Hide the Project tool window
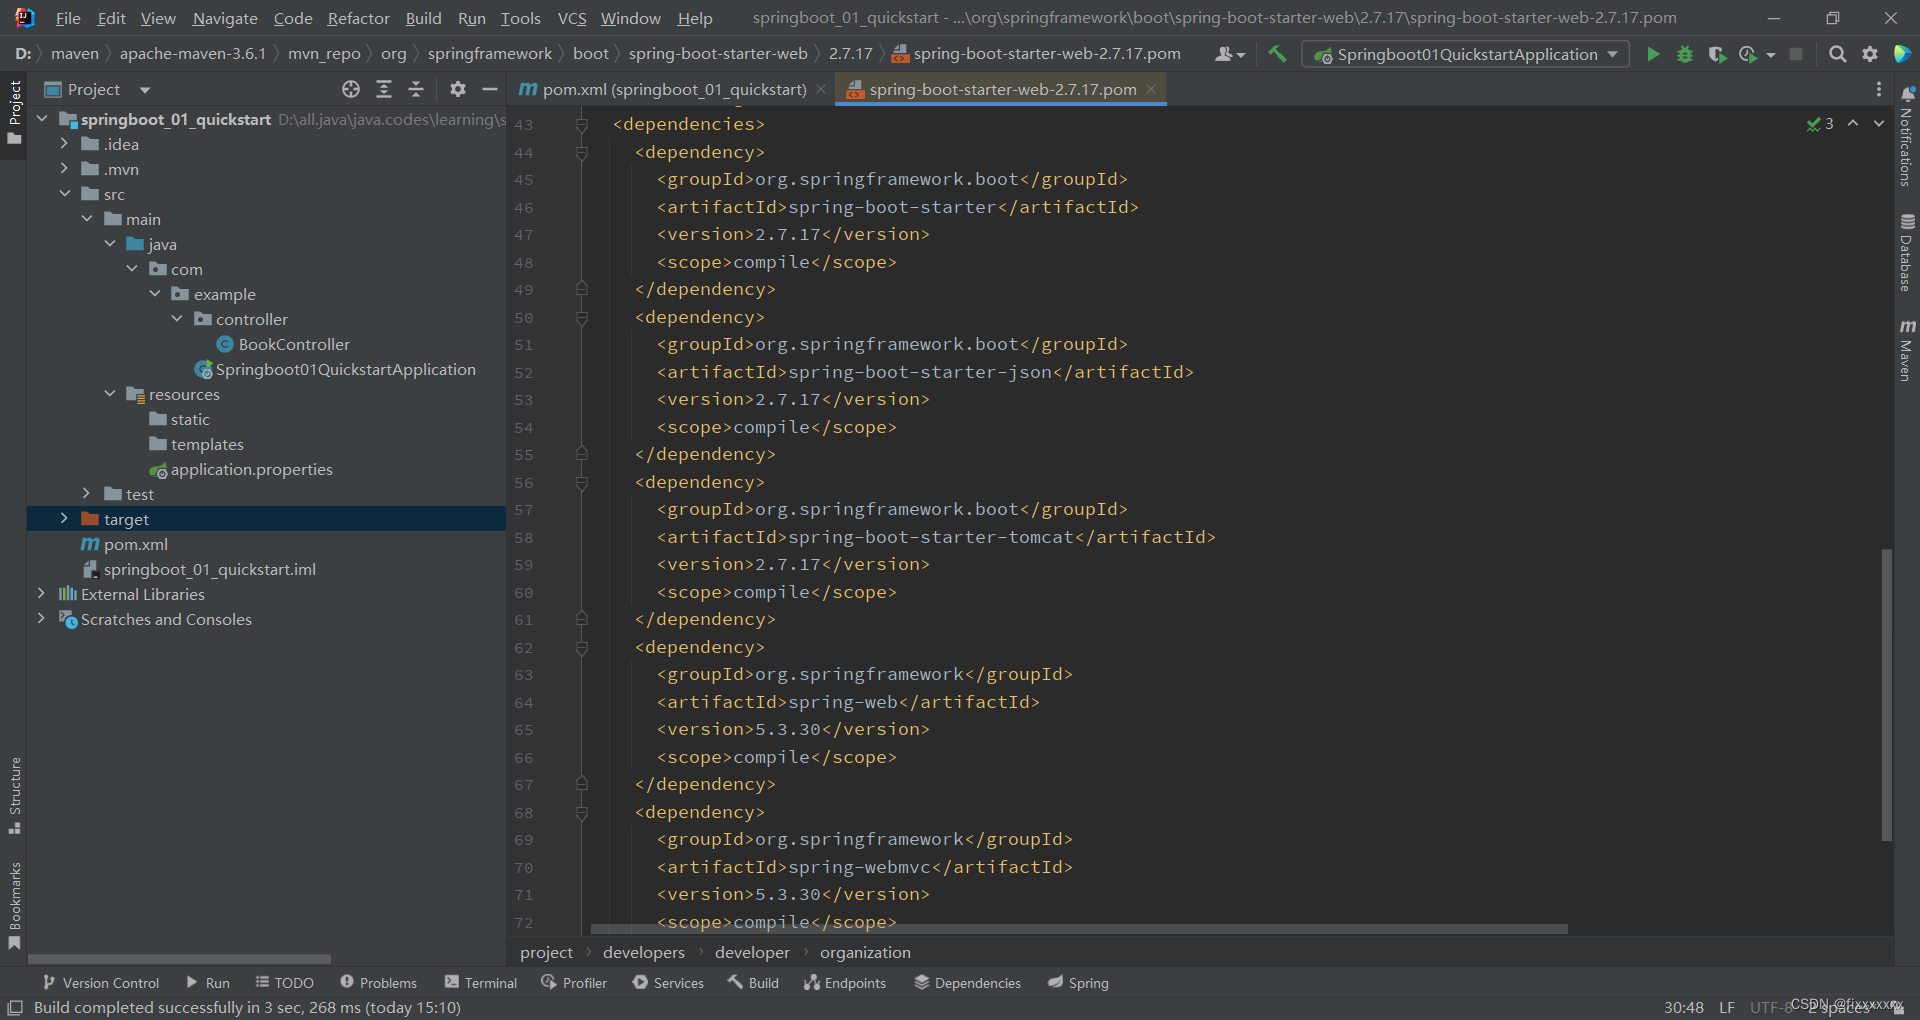 click(489, 89)
